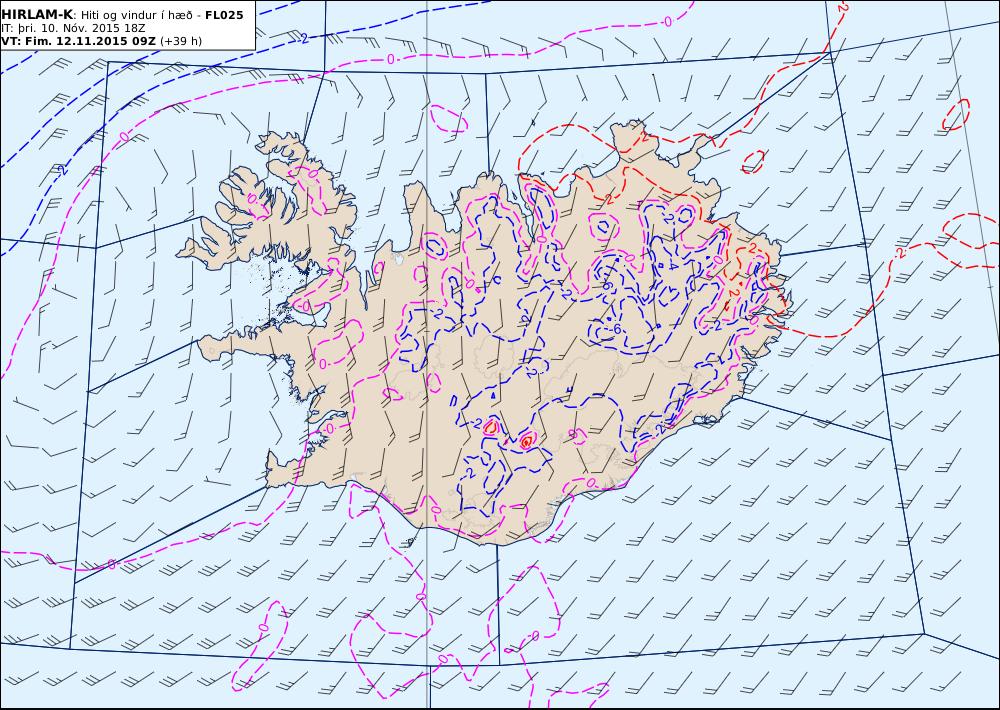Select the FL025 flight level label

click(x=224, y=15)
